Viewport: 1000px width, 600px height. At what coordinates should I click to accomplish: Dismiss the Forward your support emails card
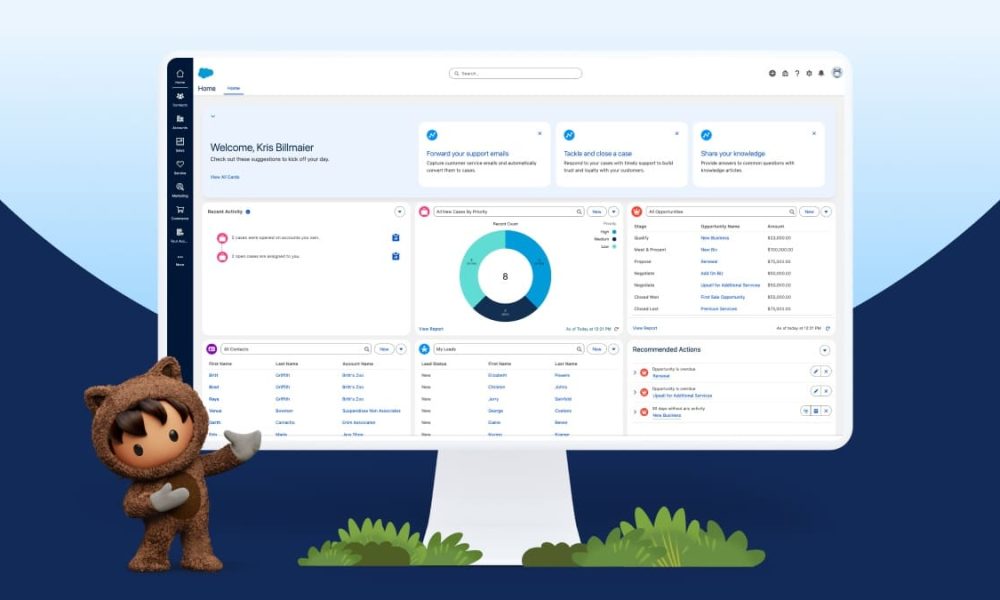point(540,132)
